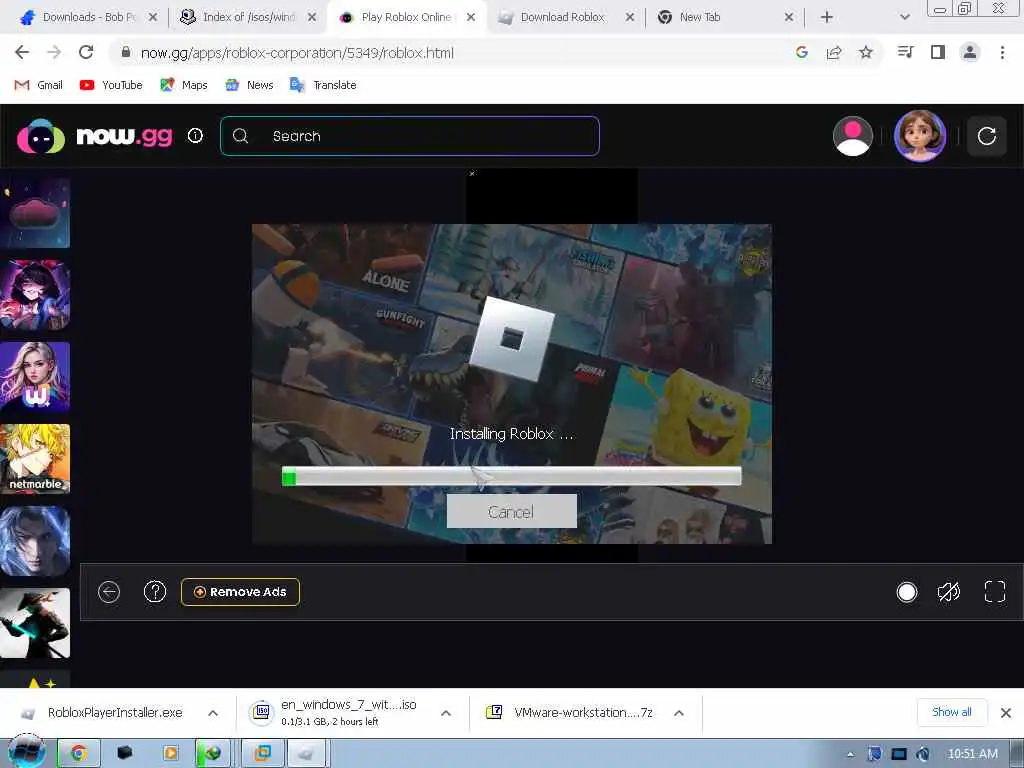Close the downloads bar
This screenshot has width=1024, height=768.
1006,712
